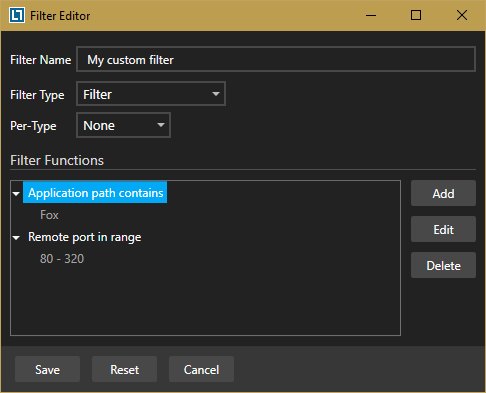The height and width of the screenshot is (393, 486).
Task: Select the 80 - 320 range value
Action: pyautogui.click(x=62, y=259)
